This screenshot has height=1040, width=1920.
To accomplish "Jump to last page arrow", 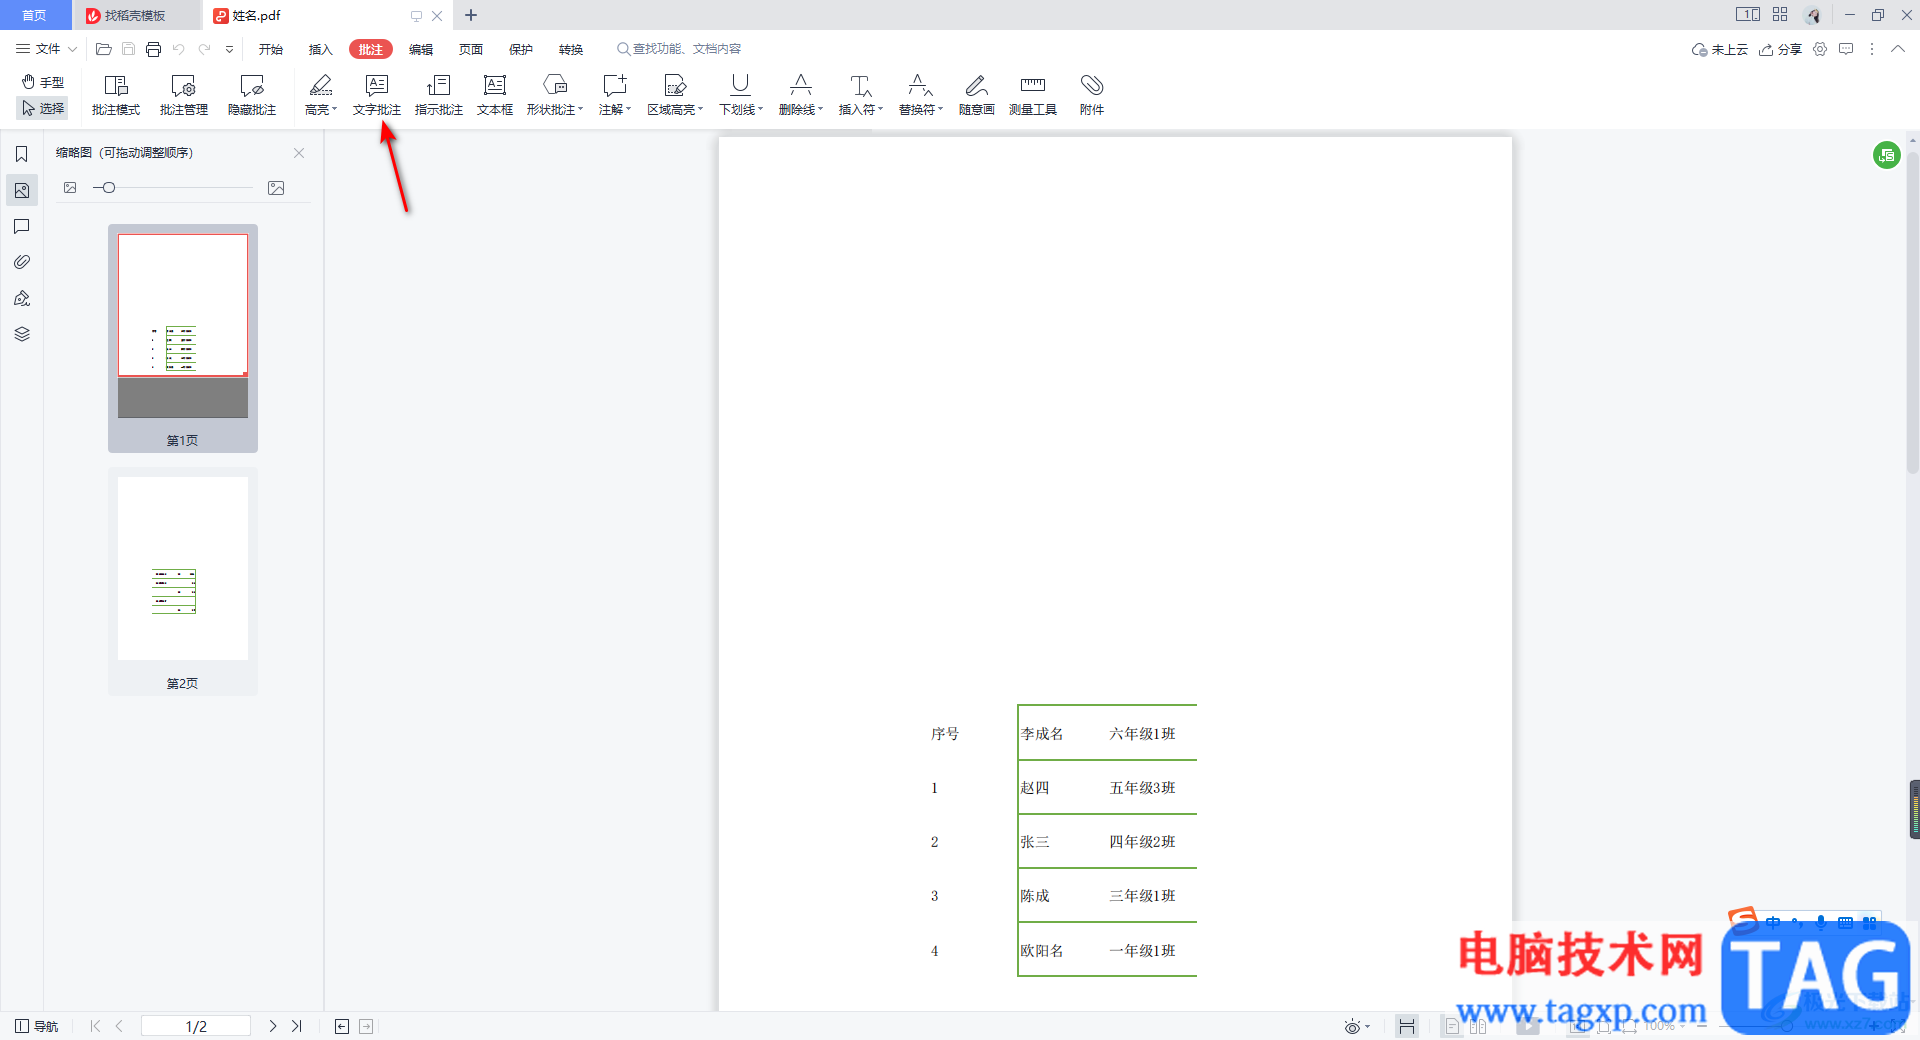I will click(x=296, y=1026).
